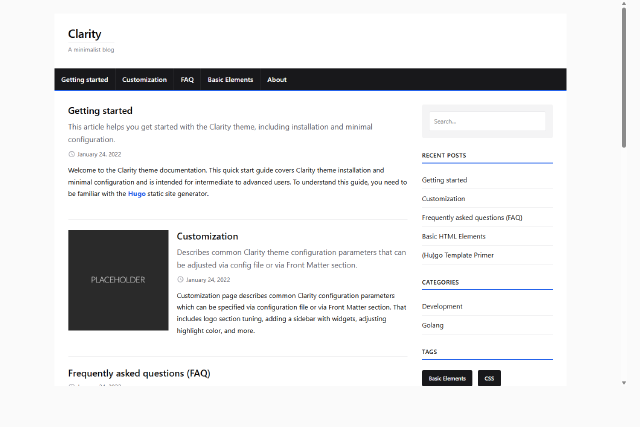The image size is (640, 427).
Task: Click the Clarity site title
Action: 84,34
